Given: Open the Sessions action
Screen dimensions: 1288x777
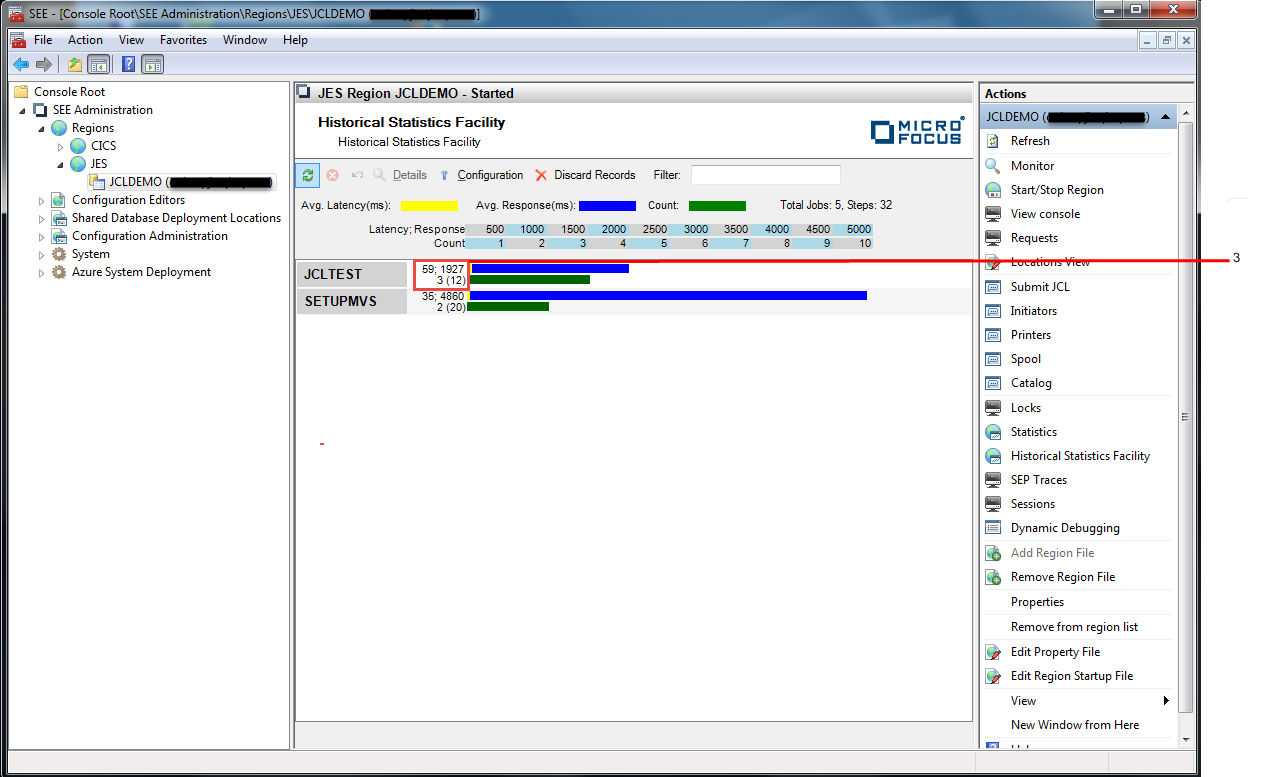Looking at the screenshot, I should click(x=1032, y=504).
